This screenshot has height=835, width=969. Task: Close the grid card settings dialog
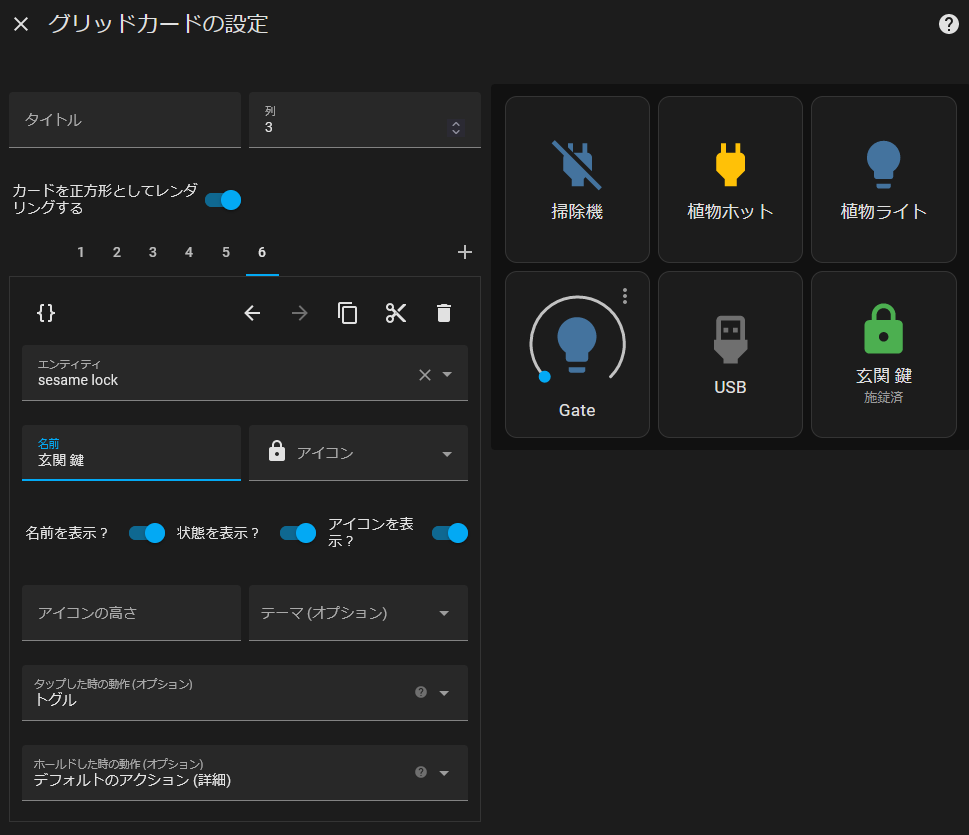[x=21, y=24]
